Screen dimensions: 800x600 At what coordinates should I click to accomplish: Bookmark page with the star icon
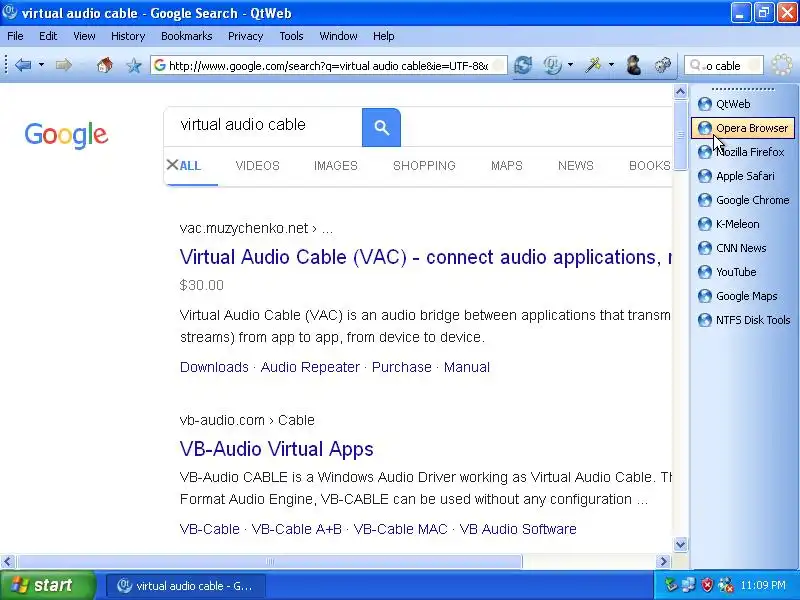(134, 65)
